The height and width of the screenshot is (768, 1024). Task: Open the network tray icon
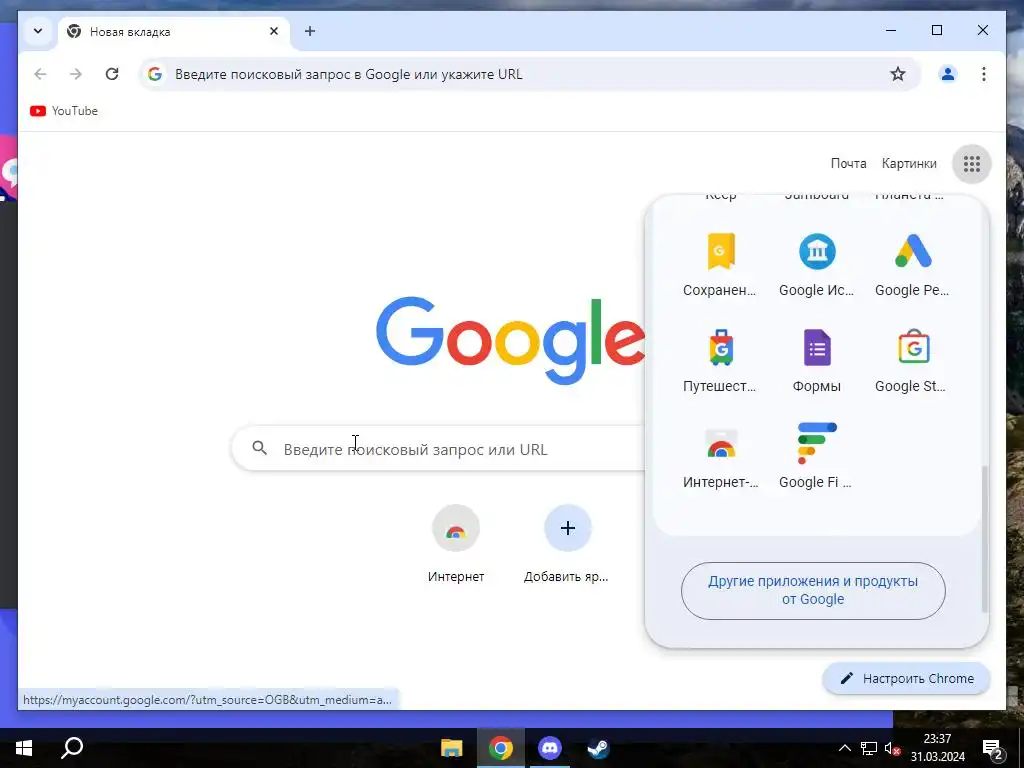coord(869,748)
